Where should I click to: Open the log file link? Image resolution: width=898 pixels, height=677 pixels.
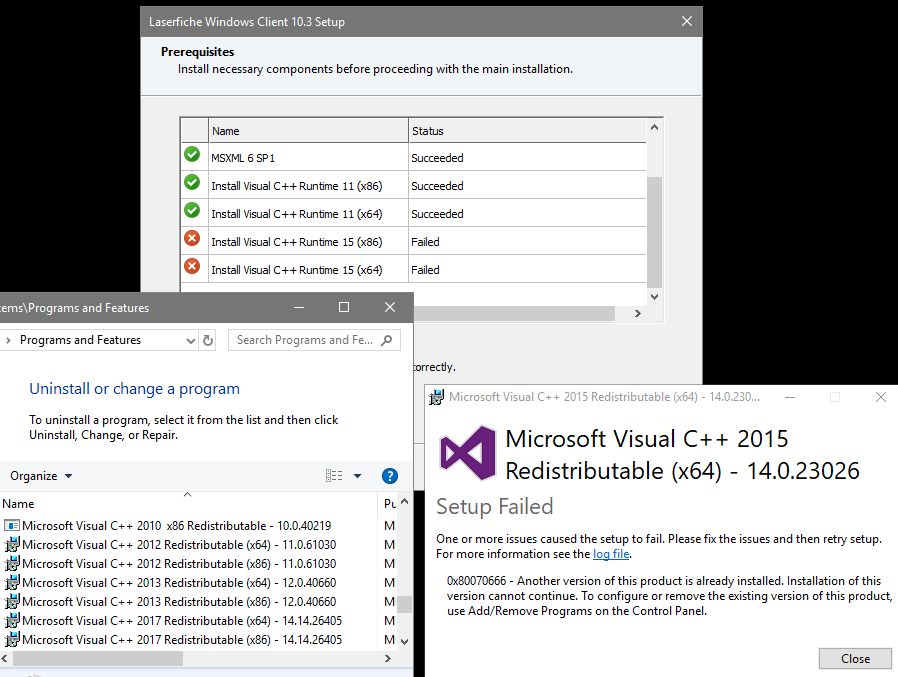click(611, 554)
